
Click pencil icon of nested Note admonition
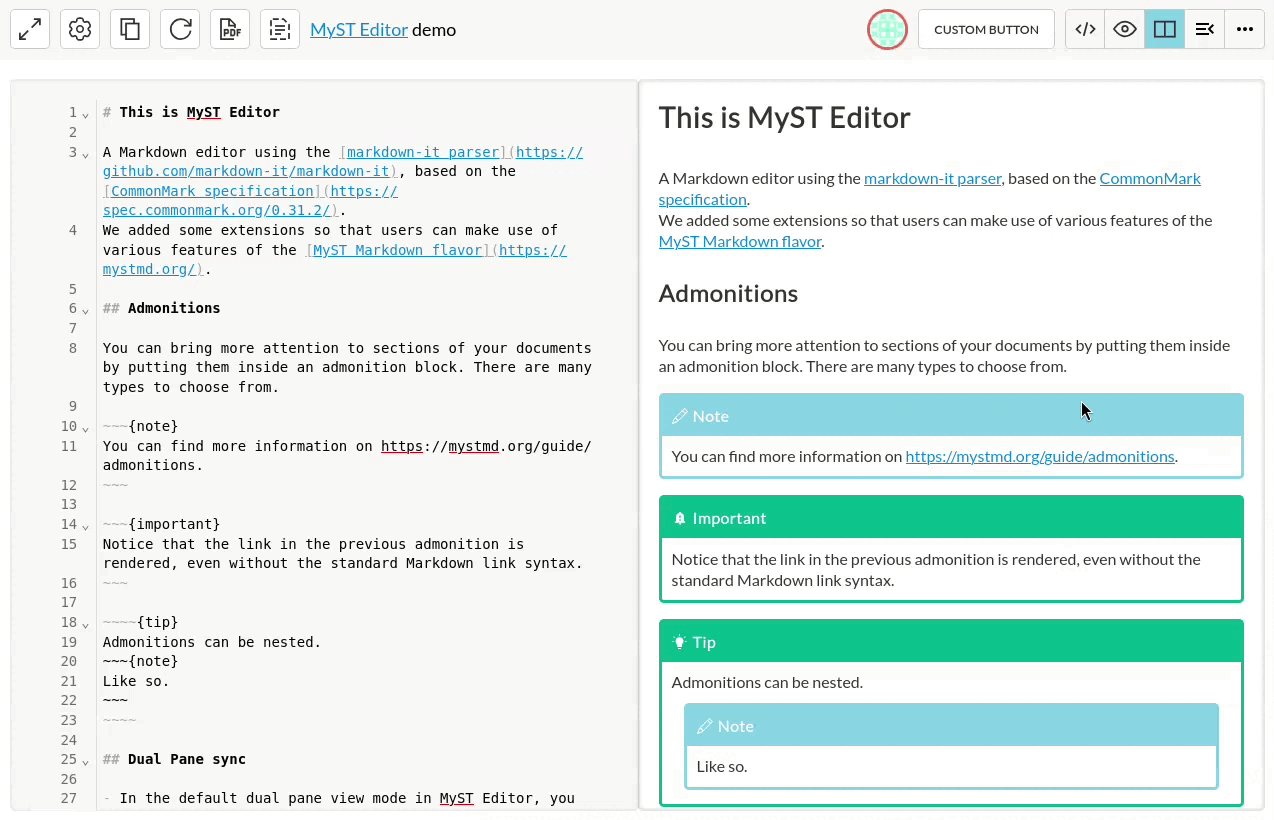[x=705, y=726]
